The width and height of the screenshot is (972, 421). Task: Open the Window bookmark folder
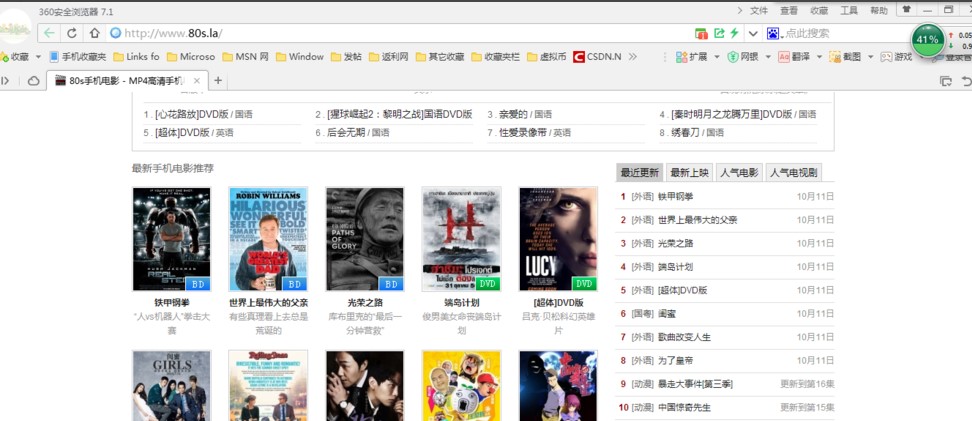[x=299, y=56]
